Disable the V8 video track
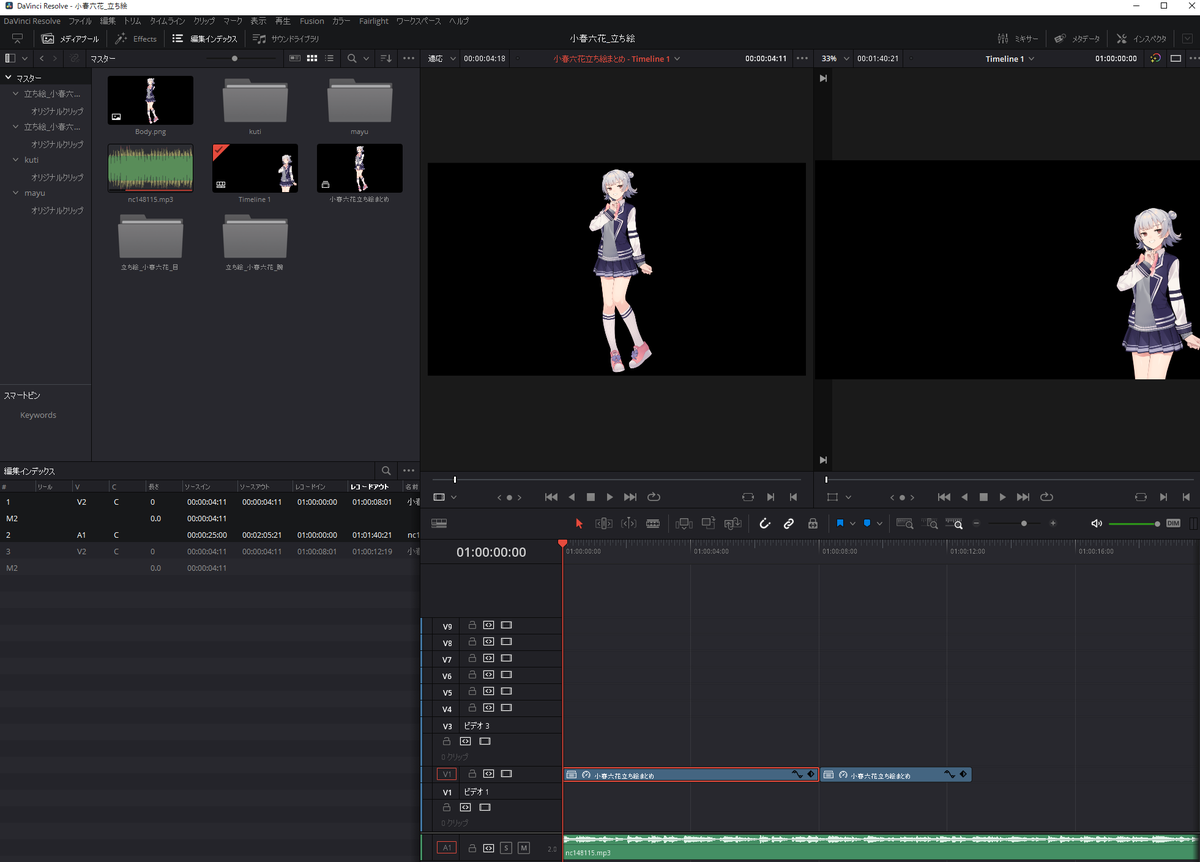The height and width of the screenshot is (862, 1200). point(506,642)
